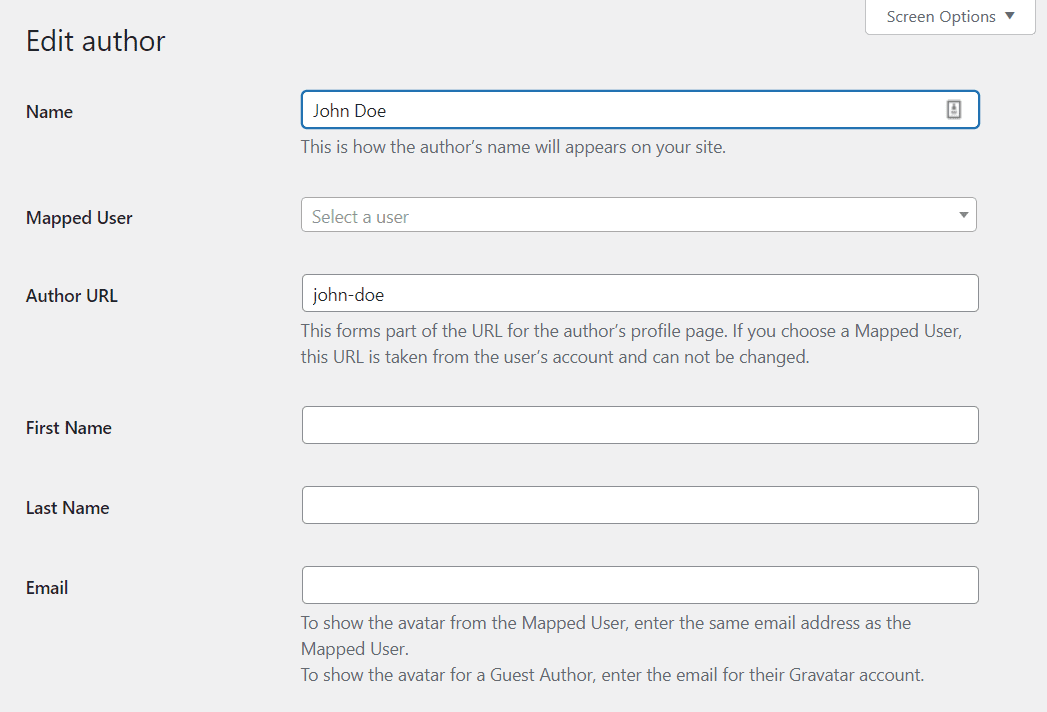Select the John Doe text in Name field
Image resolution: width=1047 pixels, height=712 pixels.
pos(344,109)
